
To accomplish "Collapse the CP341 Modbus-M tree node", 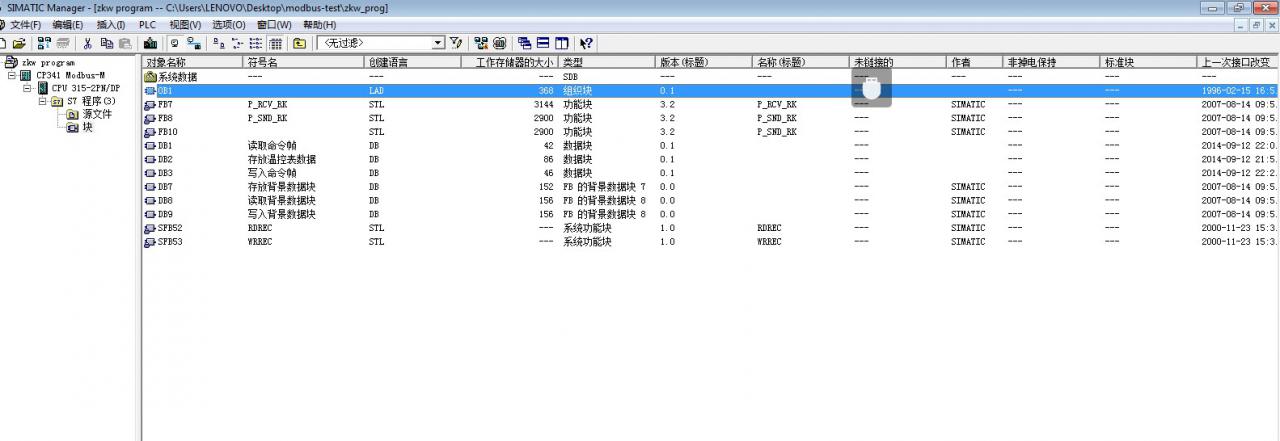I will (12, 75).
